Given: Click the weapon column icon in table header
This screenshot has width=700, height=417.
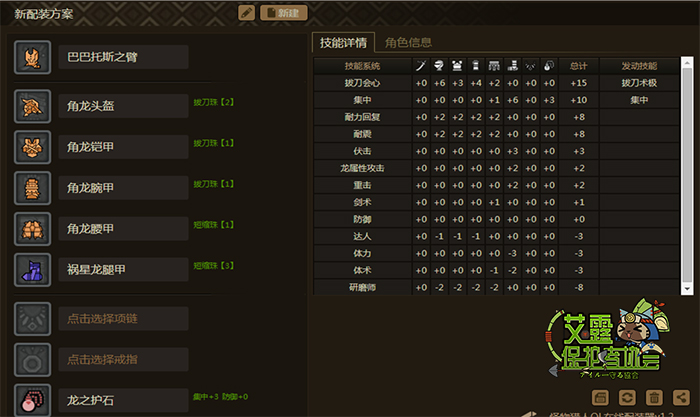Looking at the screenshot, I should (421, 66).
